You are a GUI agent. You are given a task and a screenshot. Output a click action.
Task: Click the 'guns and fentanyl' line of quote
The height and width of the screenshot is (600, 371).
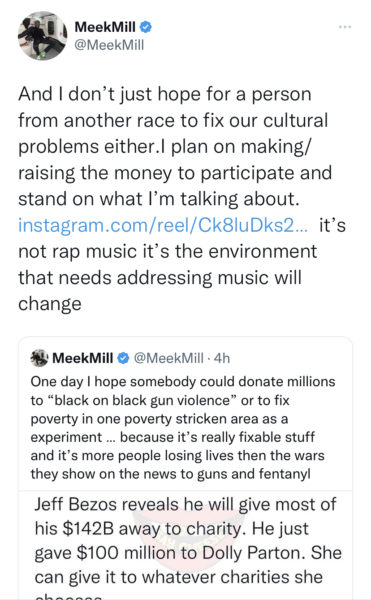[170, 474]
